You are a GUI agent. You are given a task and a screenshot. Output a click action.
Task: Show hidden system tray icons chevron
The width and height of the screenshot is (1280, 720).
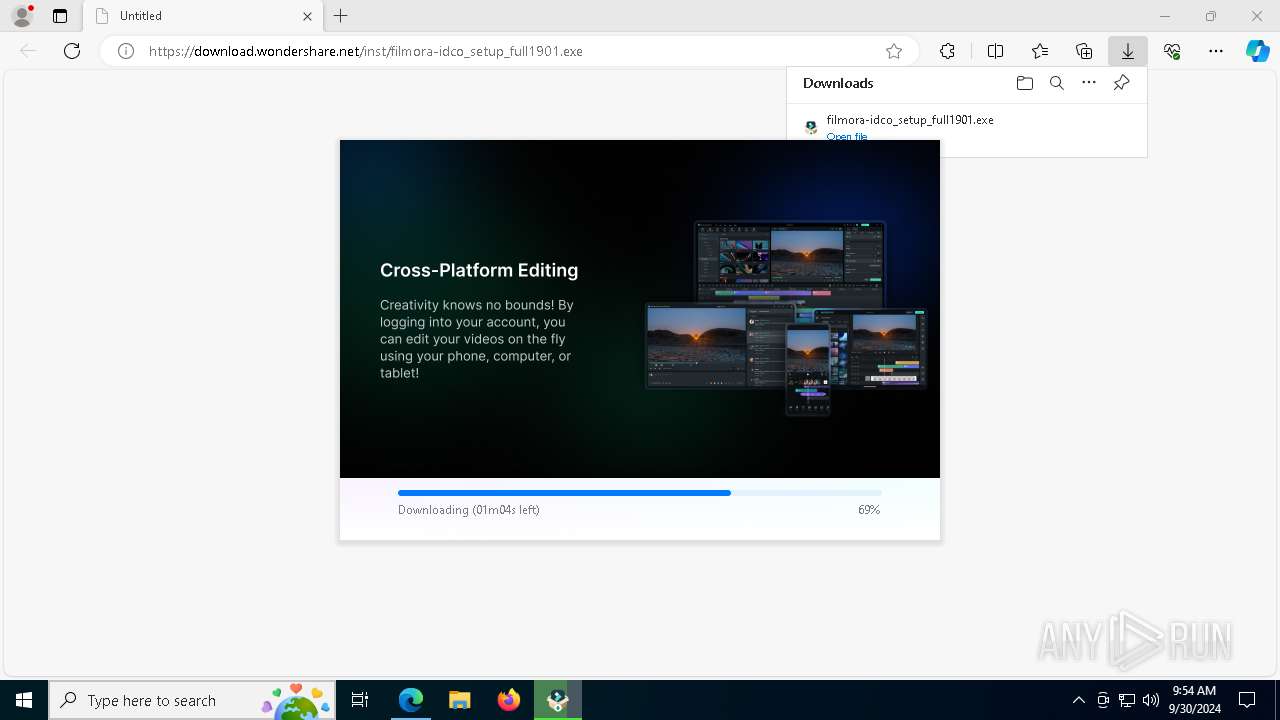1078,700
